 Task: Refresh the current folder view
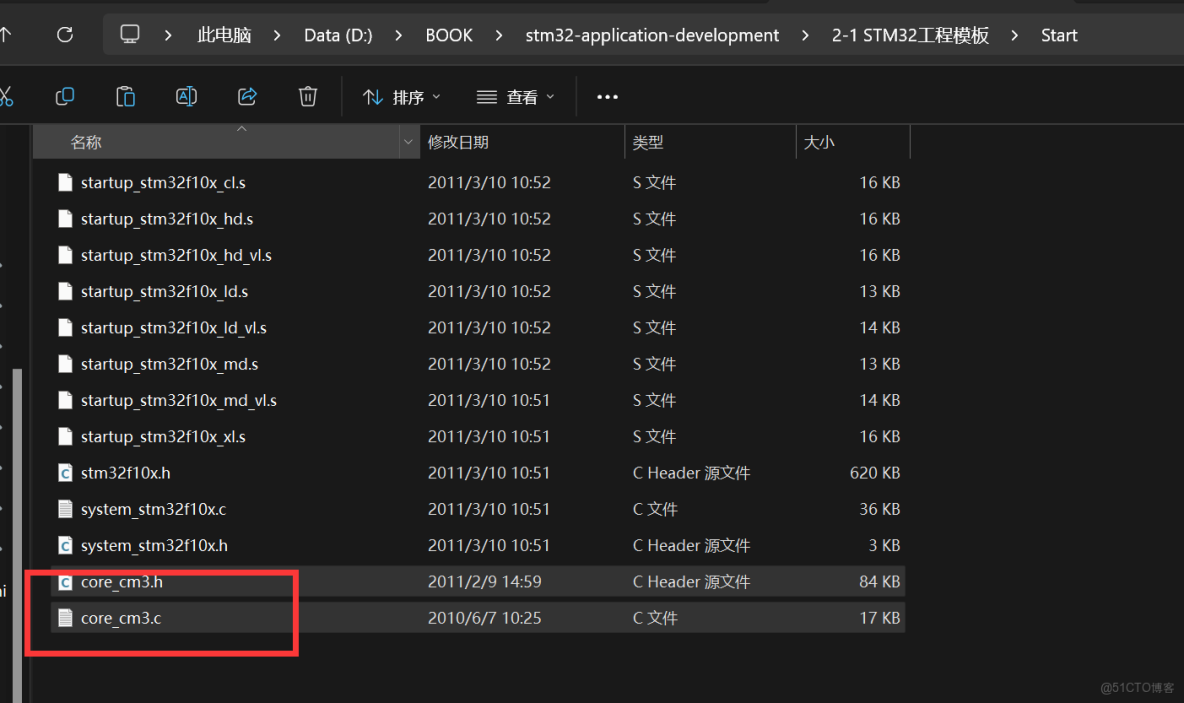pos(65,35)
